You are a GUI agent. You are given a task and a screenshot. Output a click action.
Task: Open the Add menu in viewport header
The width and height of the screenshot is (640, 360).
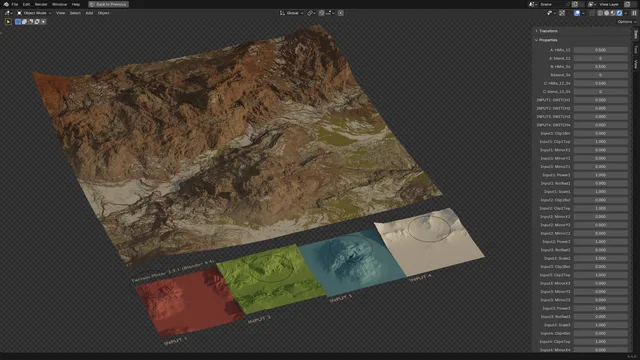coord(89,13)
